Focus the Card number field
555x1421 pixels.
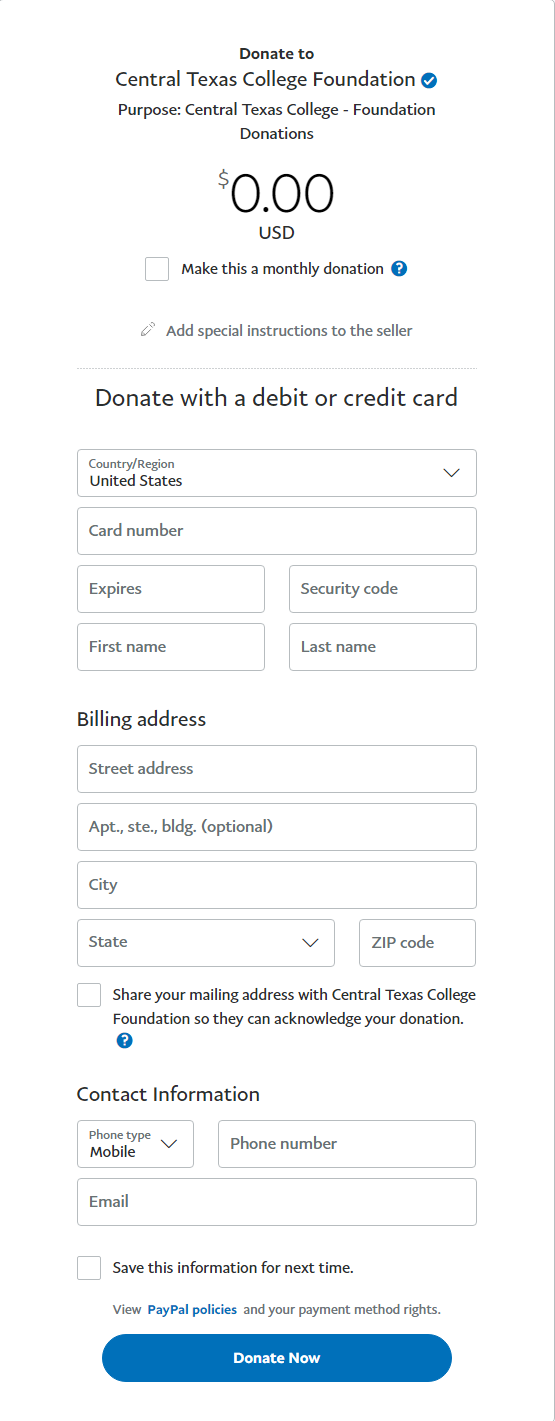277,531
